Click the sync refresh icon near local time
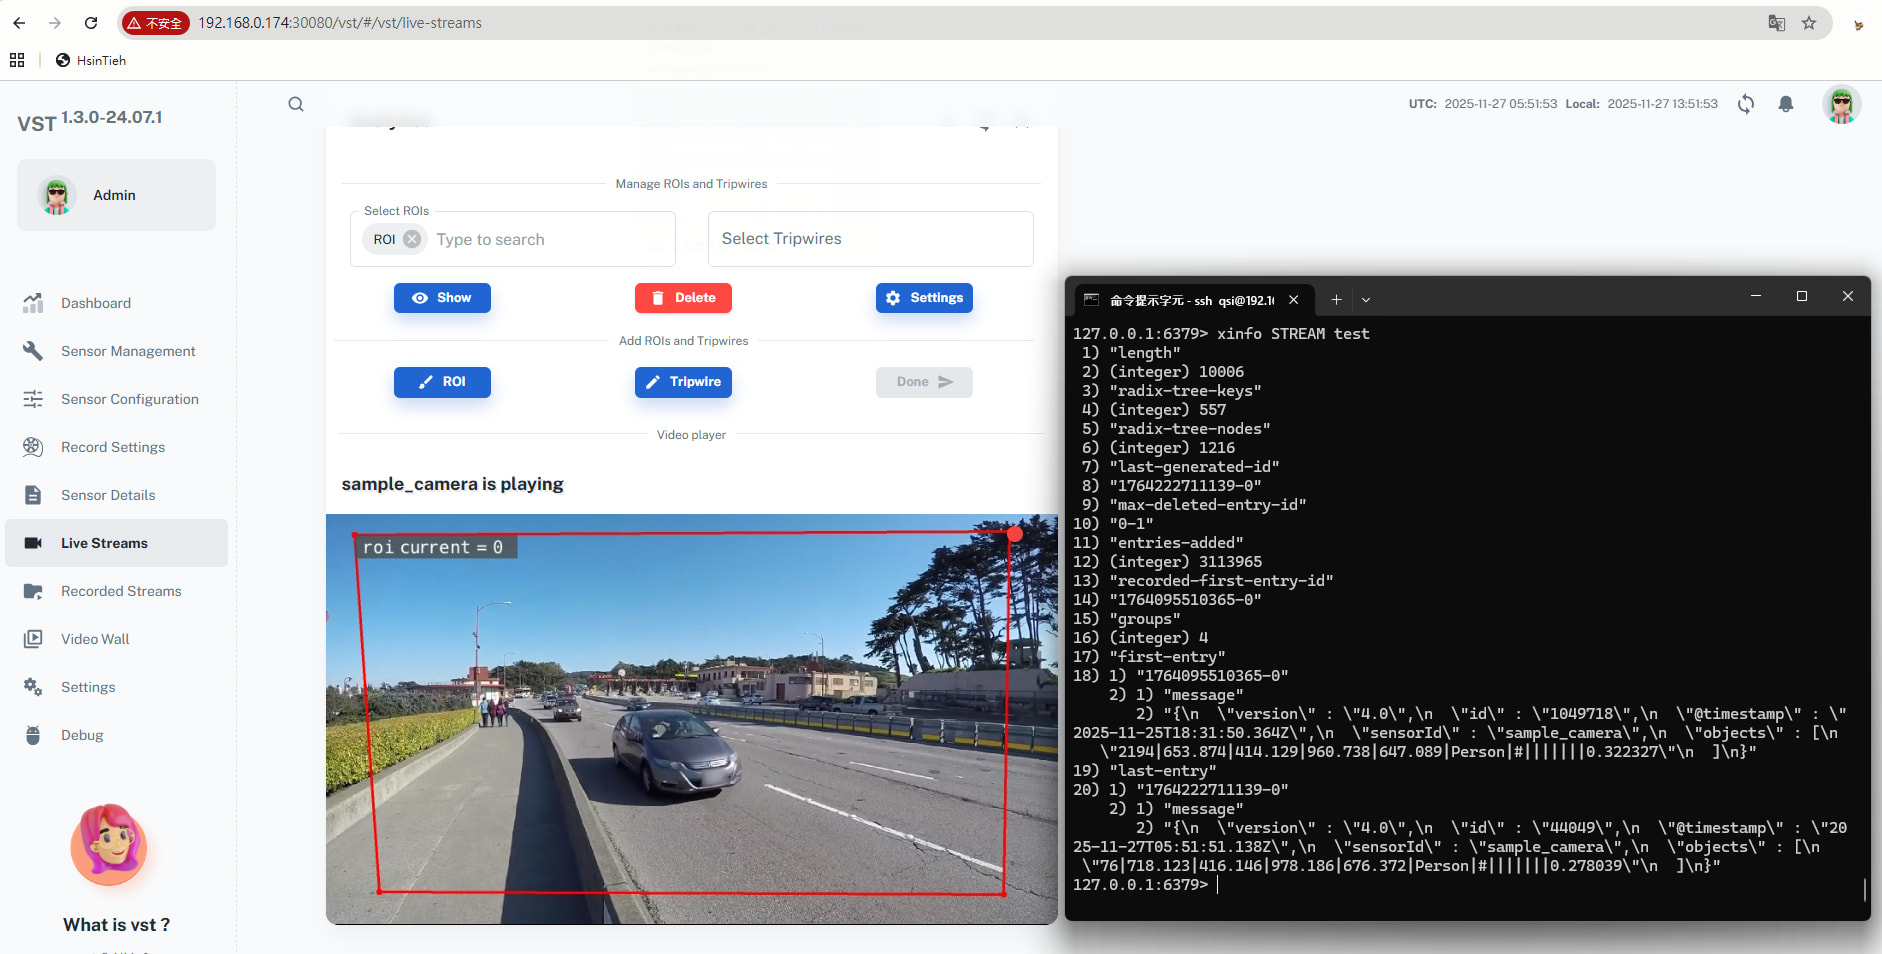Screen dimensions: 1882x954 [1746, 104]
